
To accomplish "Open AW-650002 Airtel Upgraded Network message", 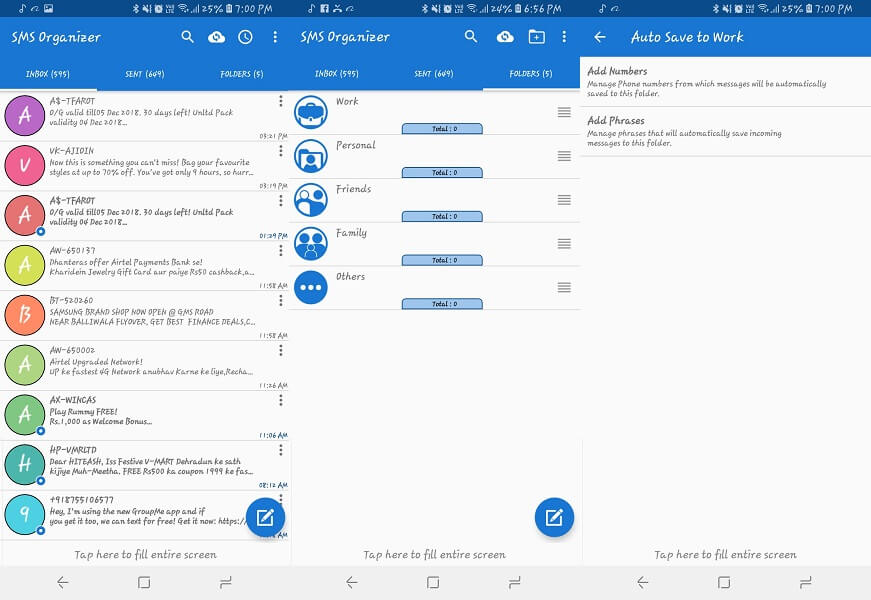I will (x=144, y=365).
